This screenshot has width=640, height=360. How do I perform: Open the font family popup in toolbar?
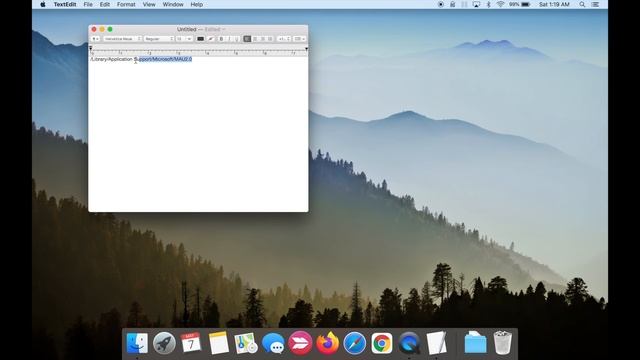pos(122,39)
